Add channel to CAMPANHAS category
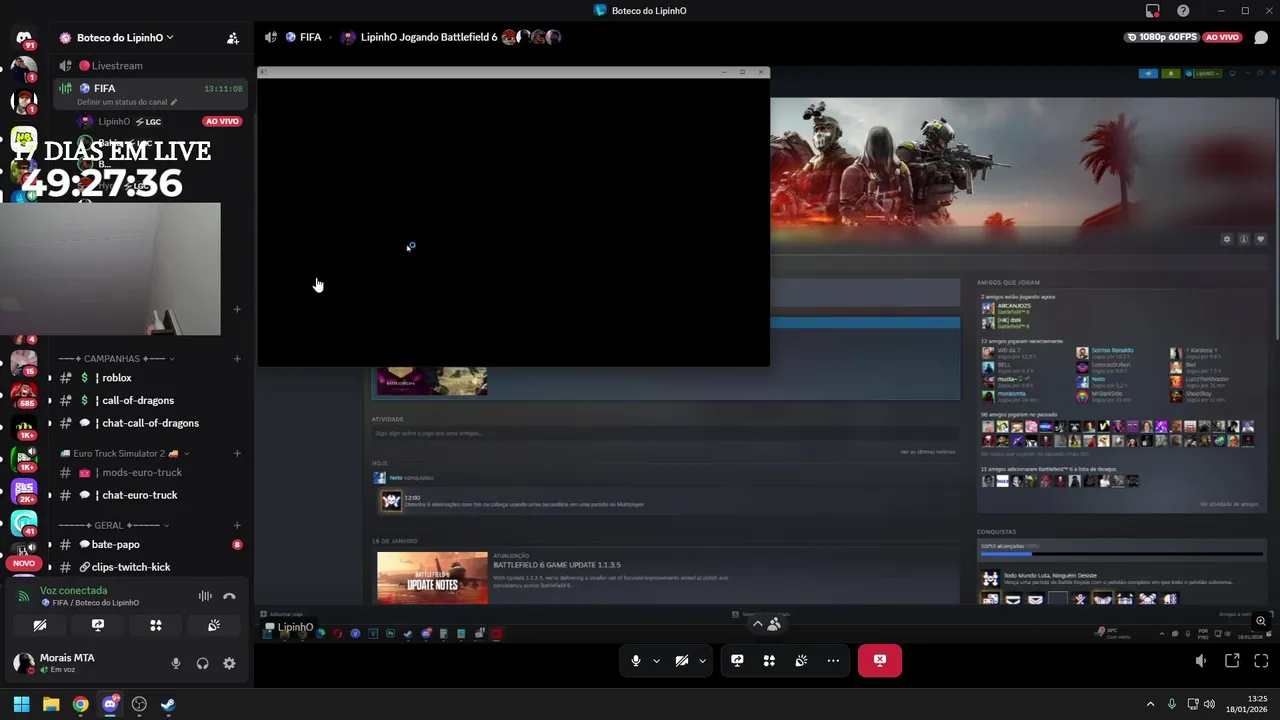This screenshot has height=720, width=1280. coord(237,359)
